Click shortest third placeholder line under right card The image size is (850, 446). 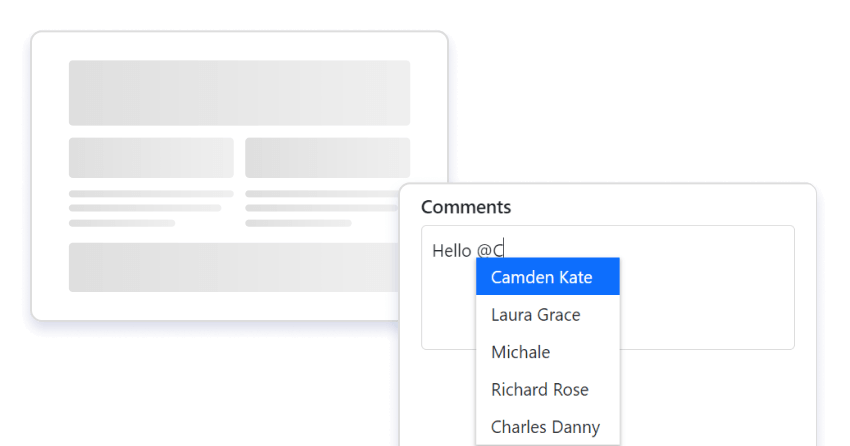coord(298,223)
